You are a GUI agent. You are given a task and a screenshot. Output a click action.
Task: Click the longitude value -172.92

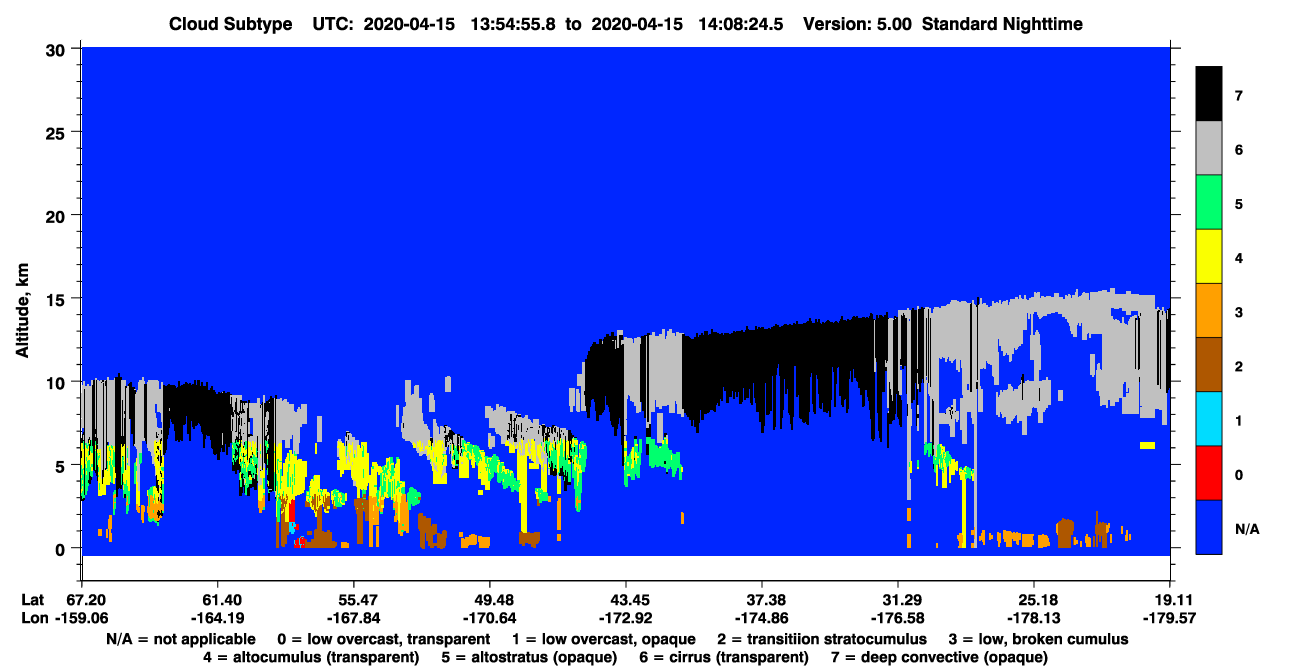click(626, 618)
